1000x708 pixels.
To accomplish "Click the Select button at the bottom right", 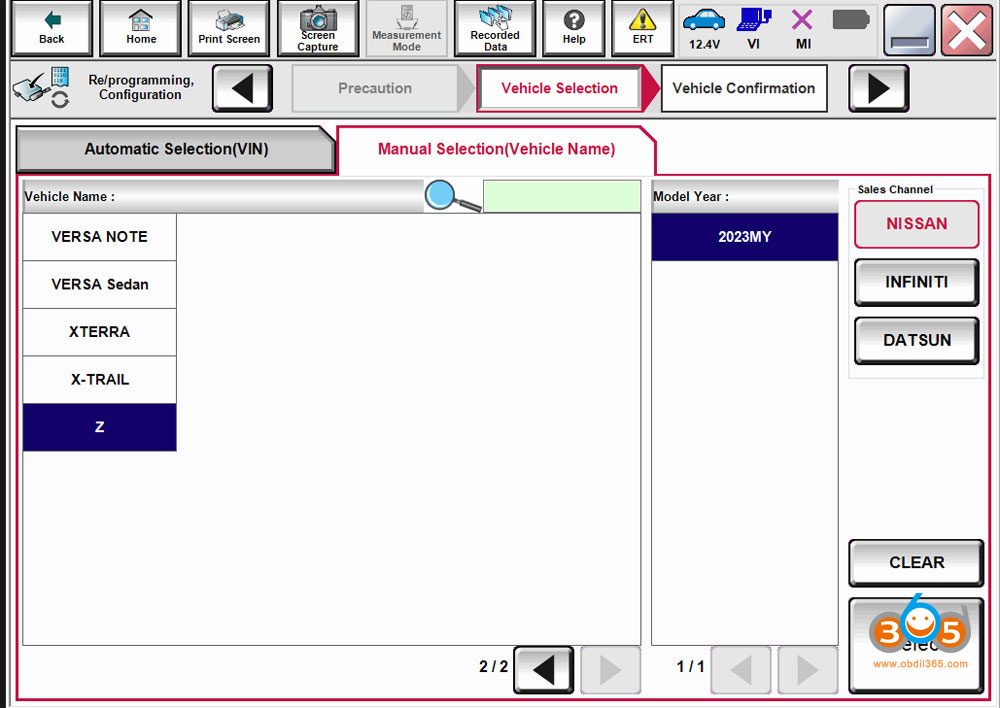I will (x=916, y=645).
